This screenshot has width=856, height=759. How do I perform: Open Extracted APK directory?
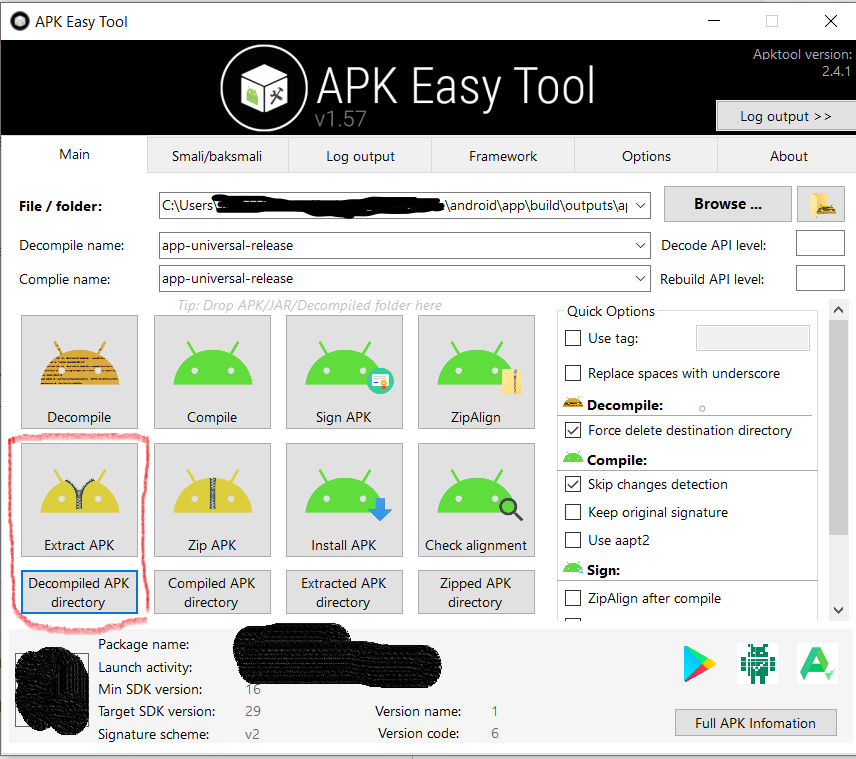(344, 592)
